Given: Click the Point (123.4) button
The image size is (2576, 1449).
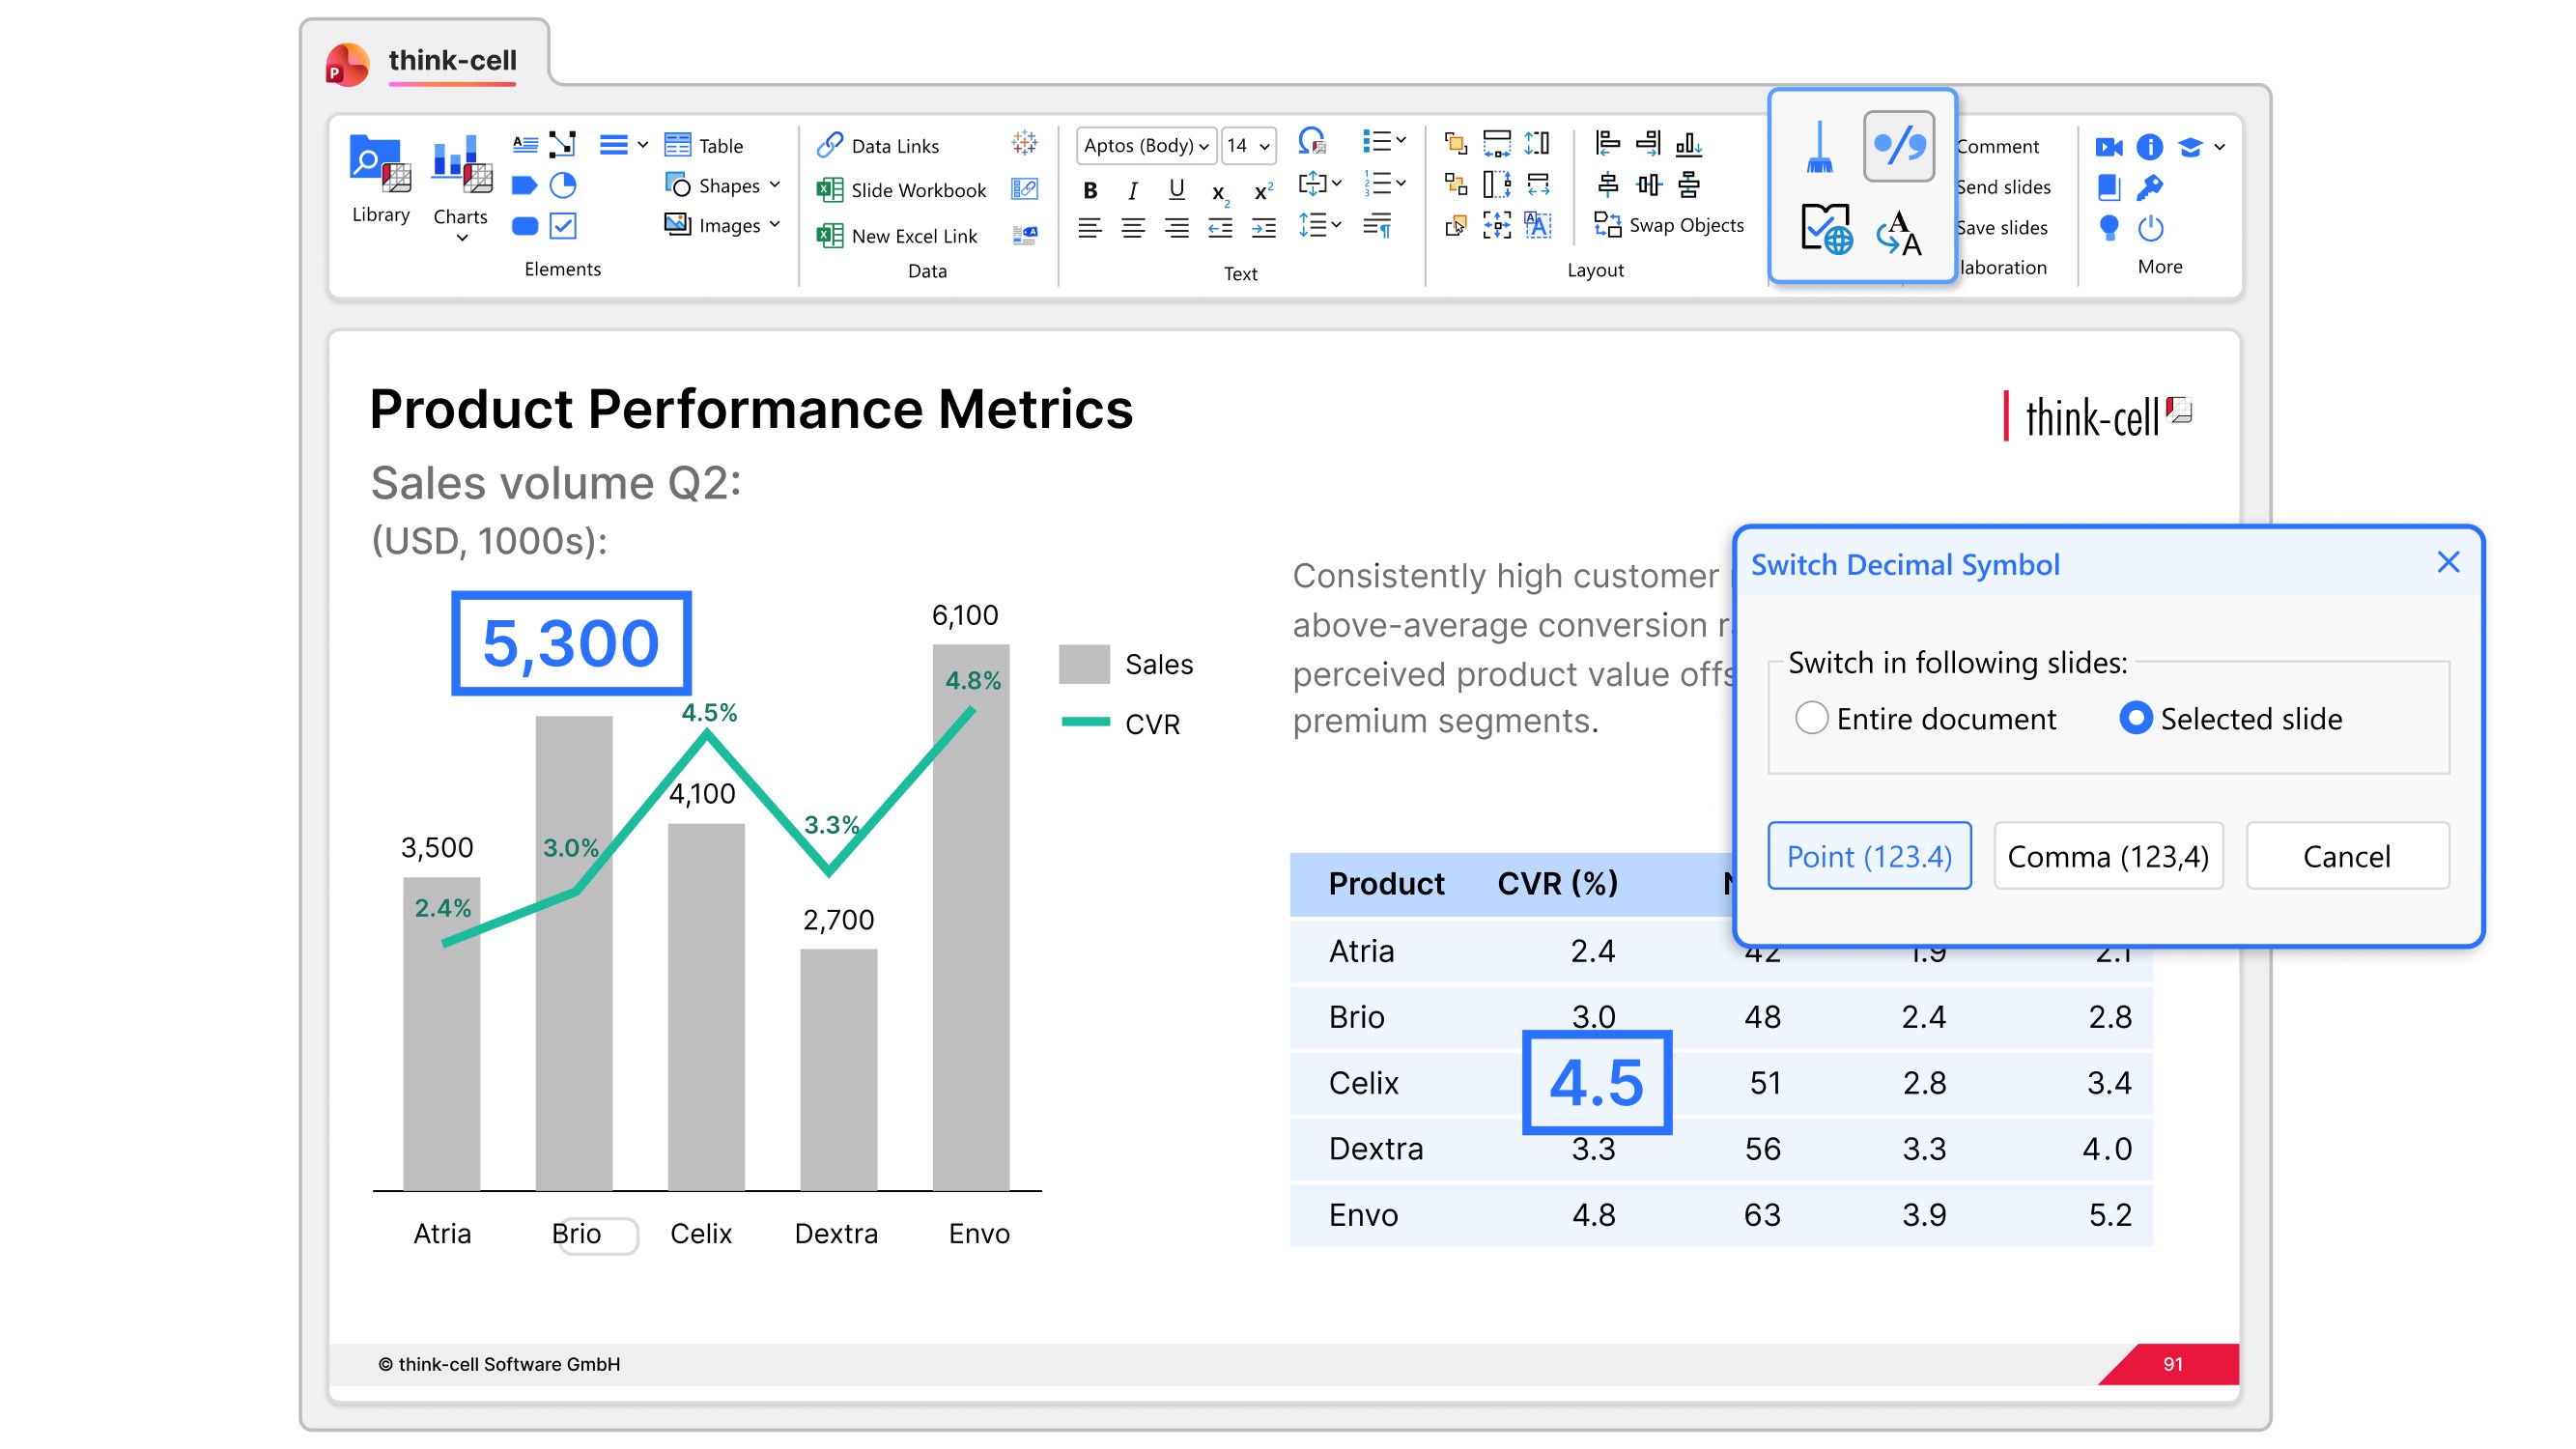Looking at the screenshot, I should pos(1868,856).
